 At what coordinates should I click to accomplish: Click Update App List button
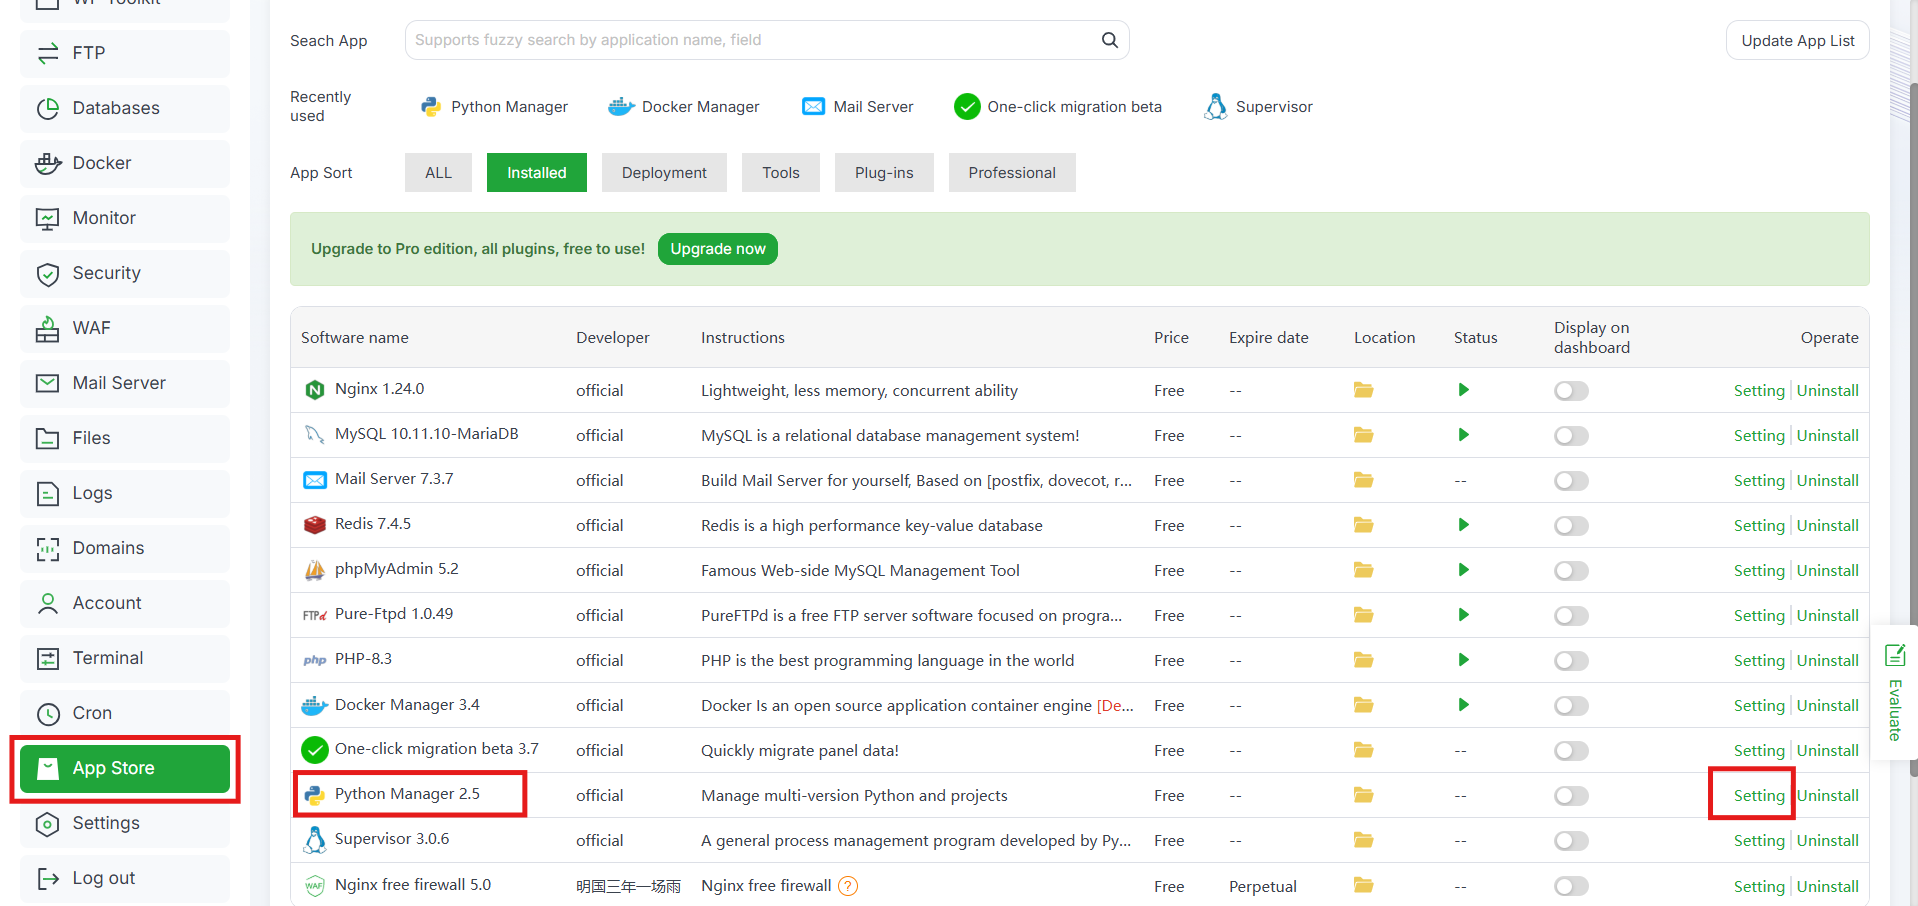click(1797, 40)
